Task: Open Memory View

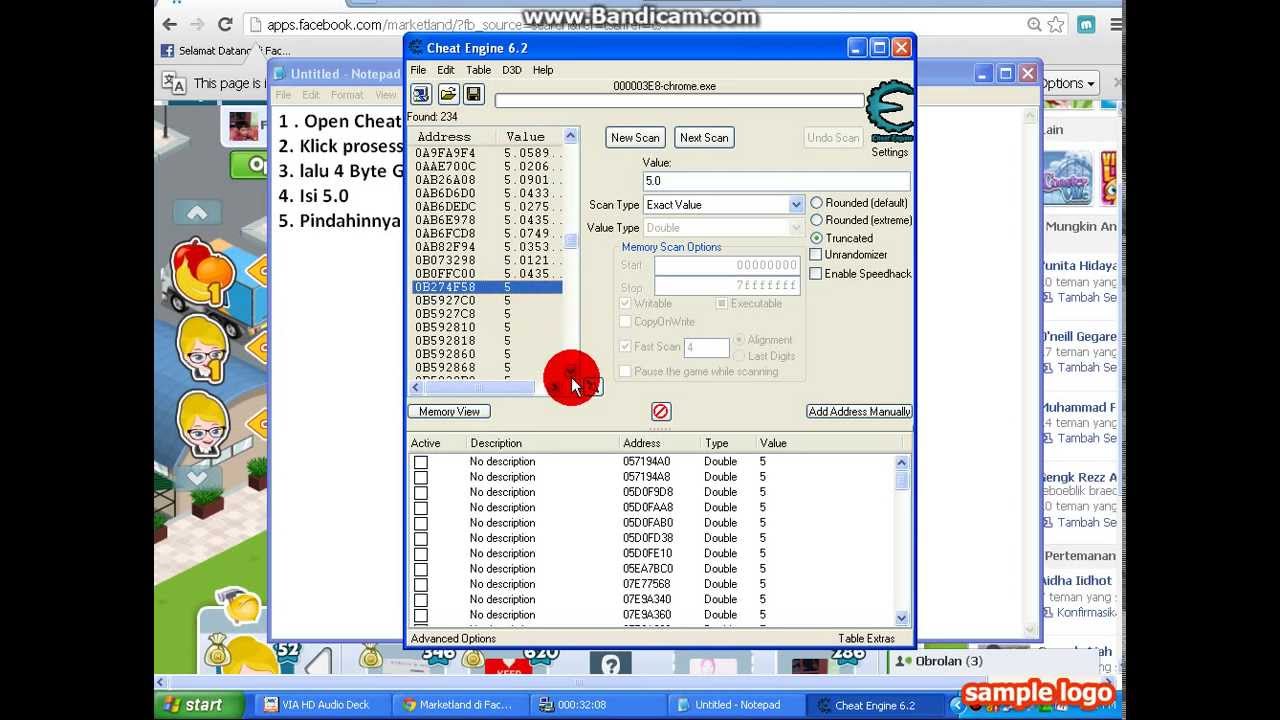Action: pos(449,411)
